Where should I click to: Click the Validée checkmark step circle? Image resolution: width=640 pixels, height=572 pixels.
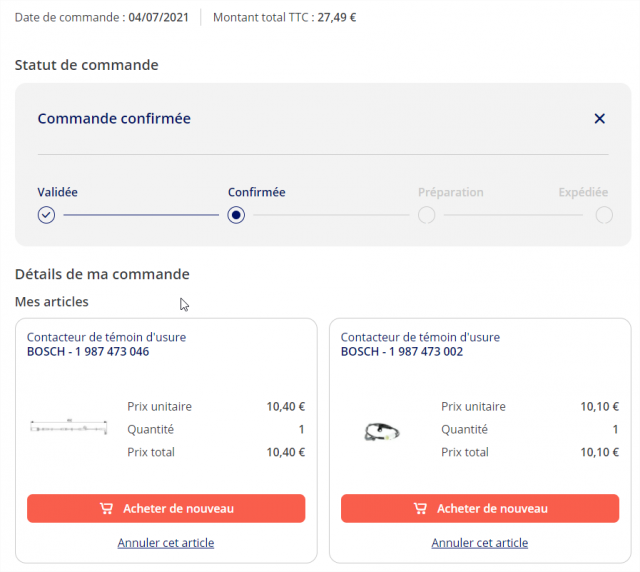tap(46, 215)
